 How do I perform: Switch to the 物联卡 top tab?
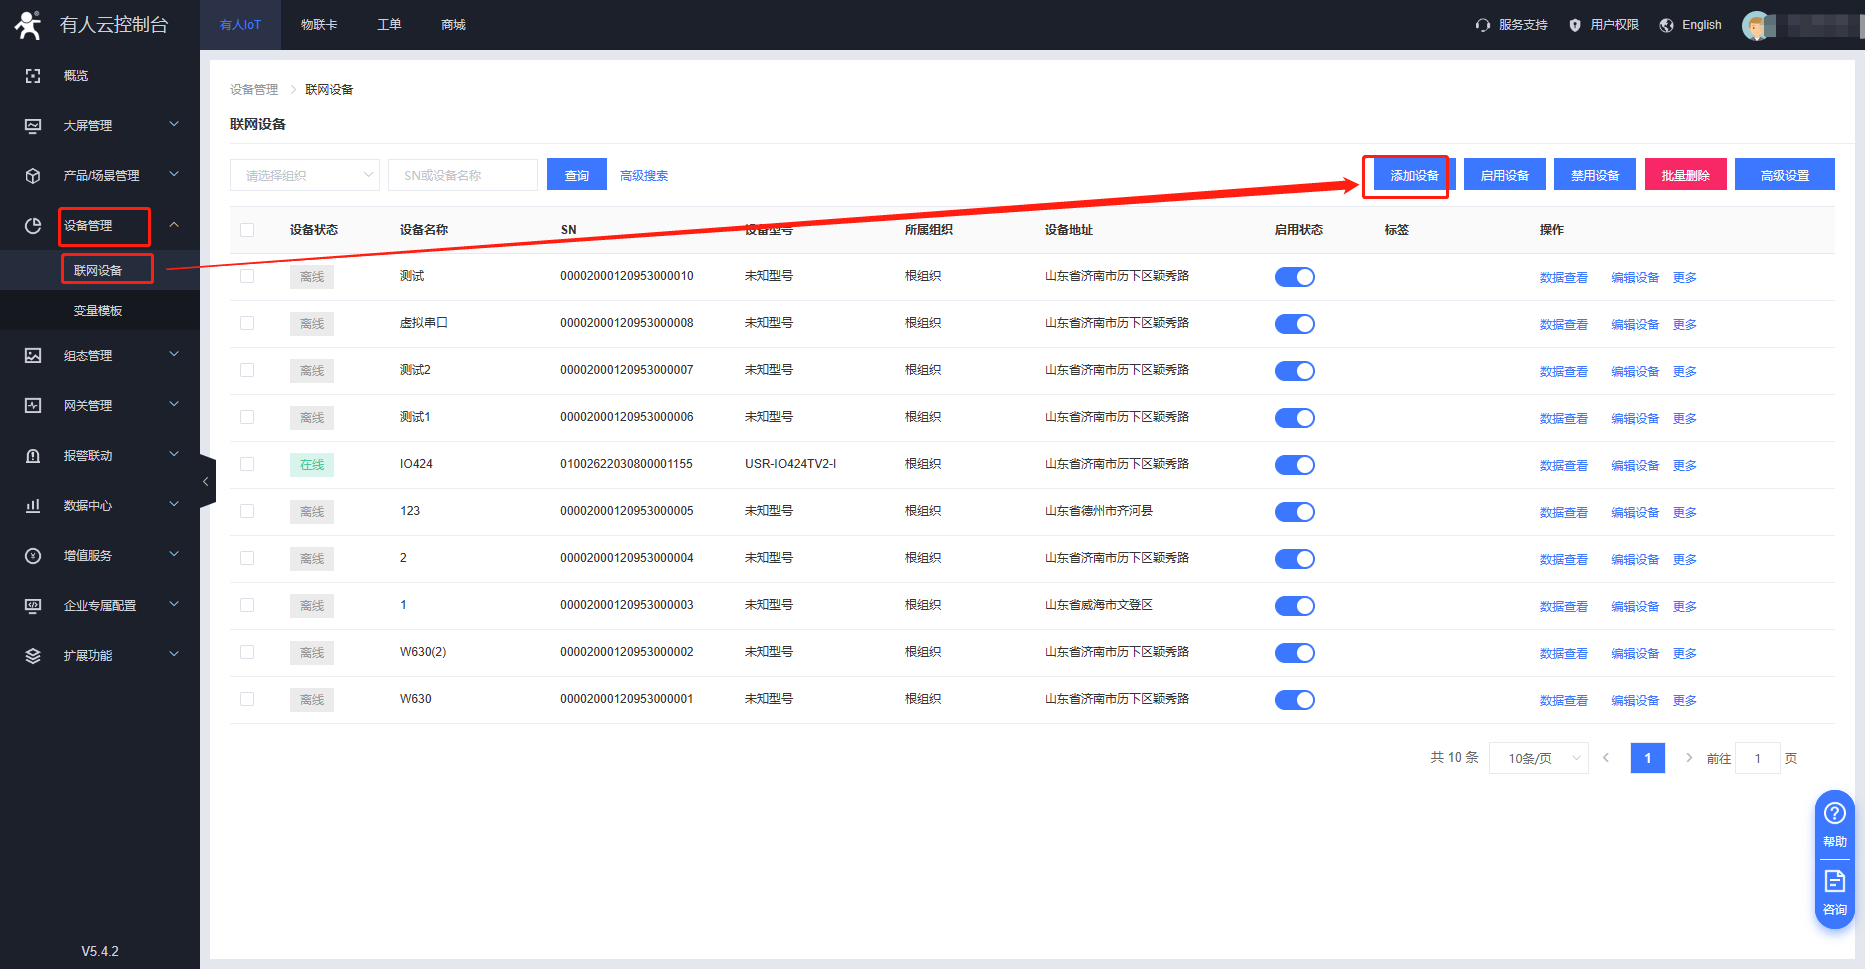pos(319,25)
